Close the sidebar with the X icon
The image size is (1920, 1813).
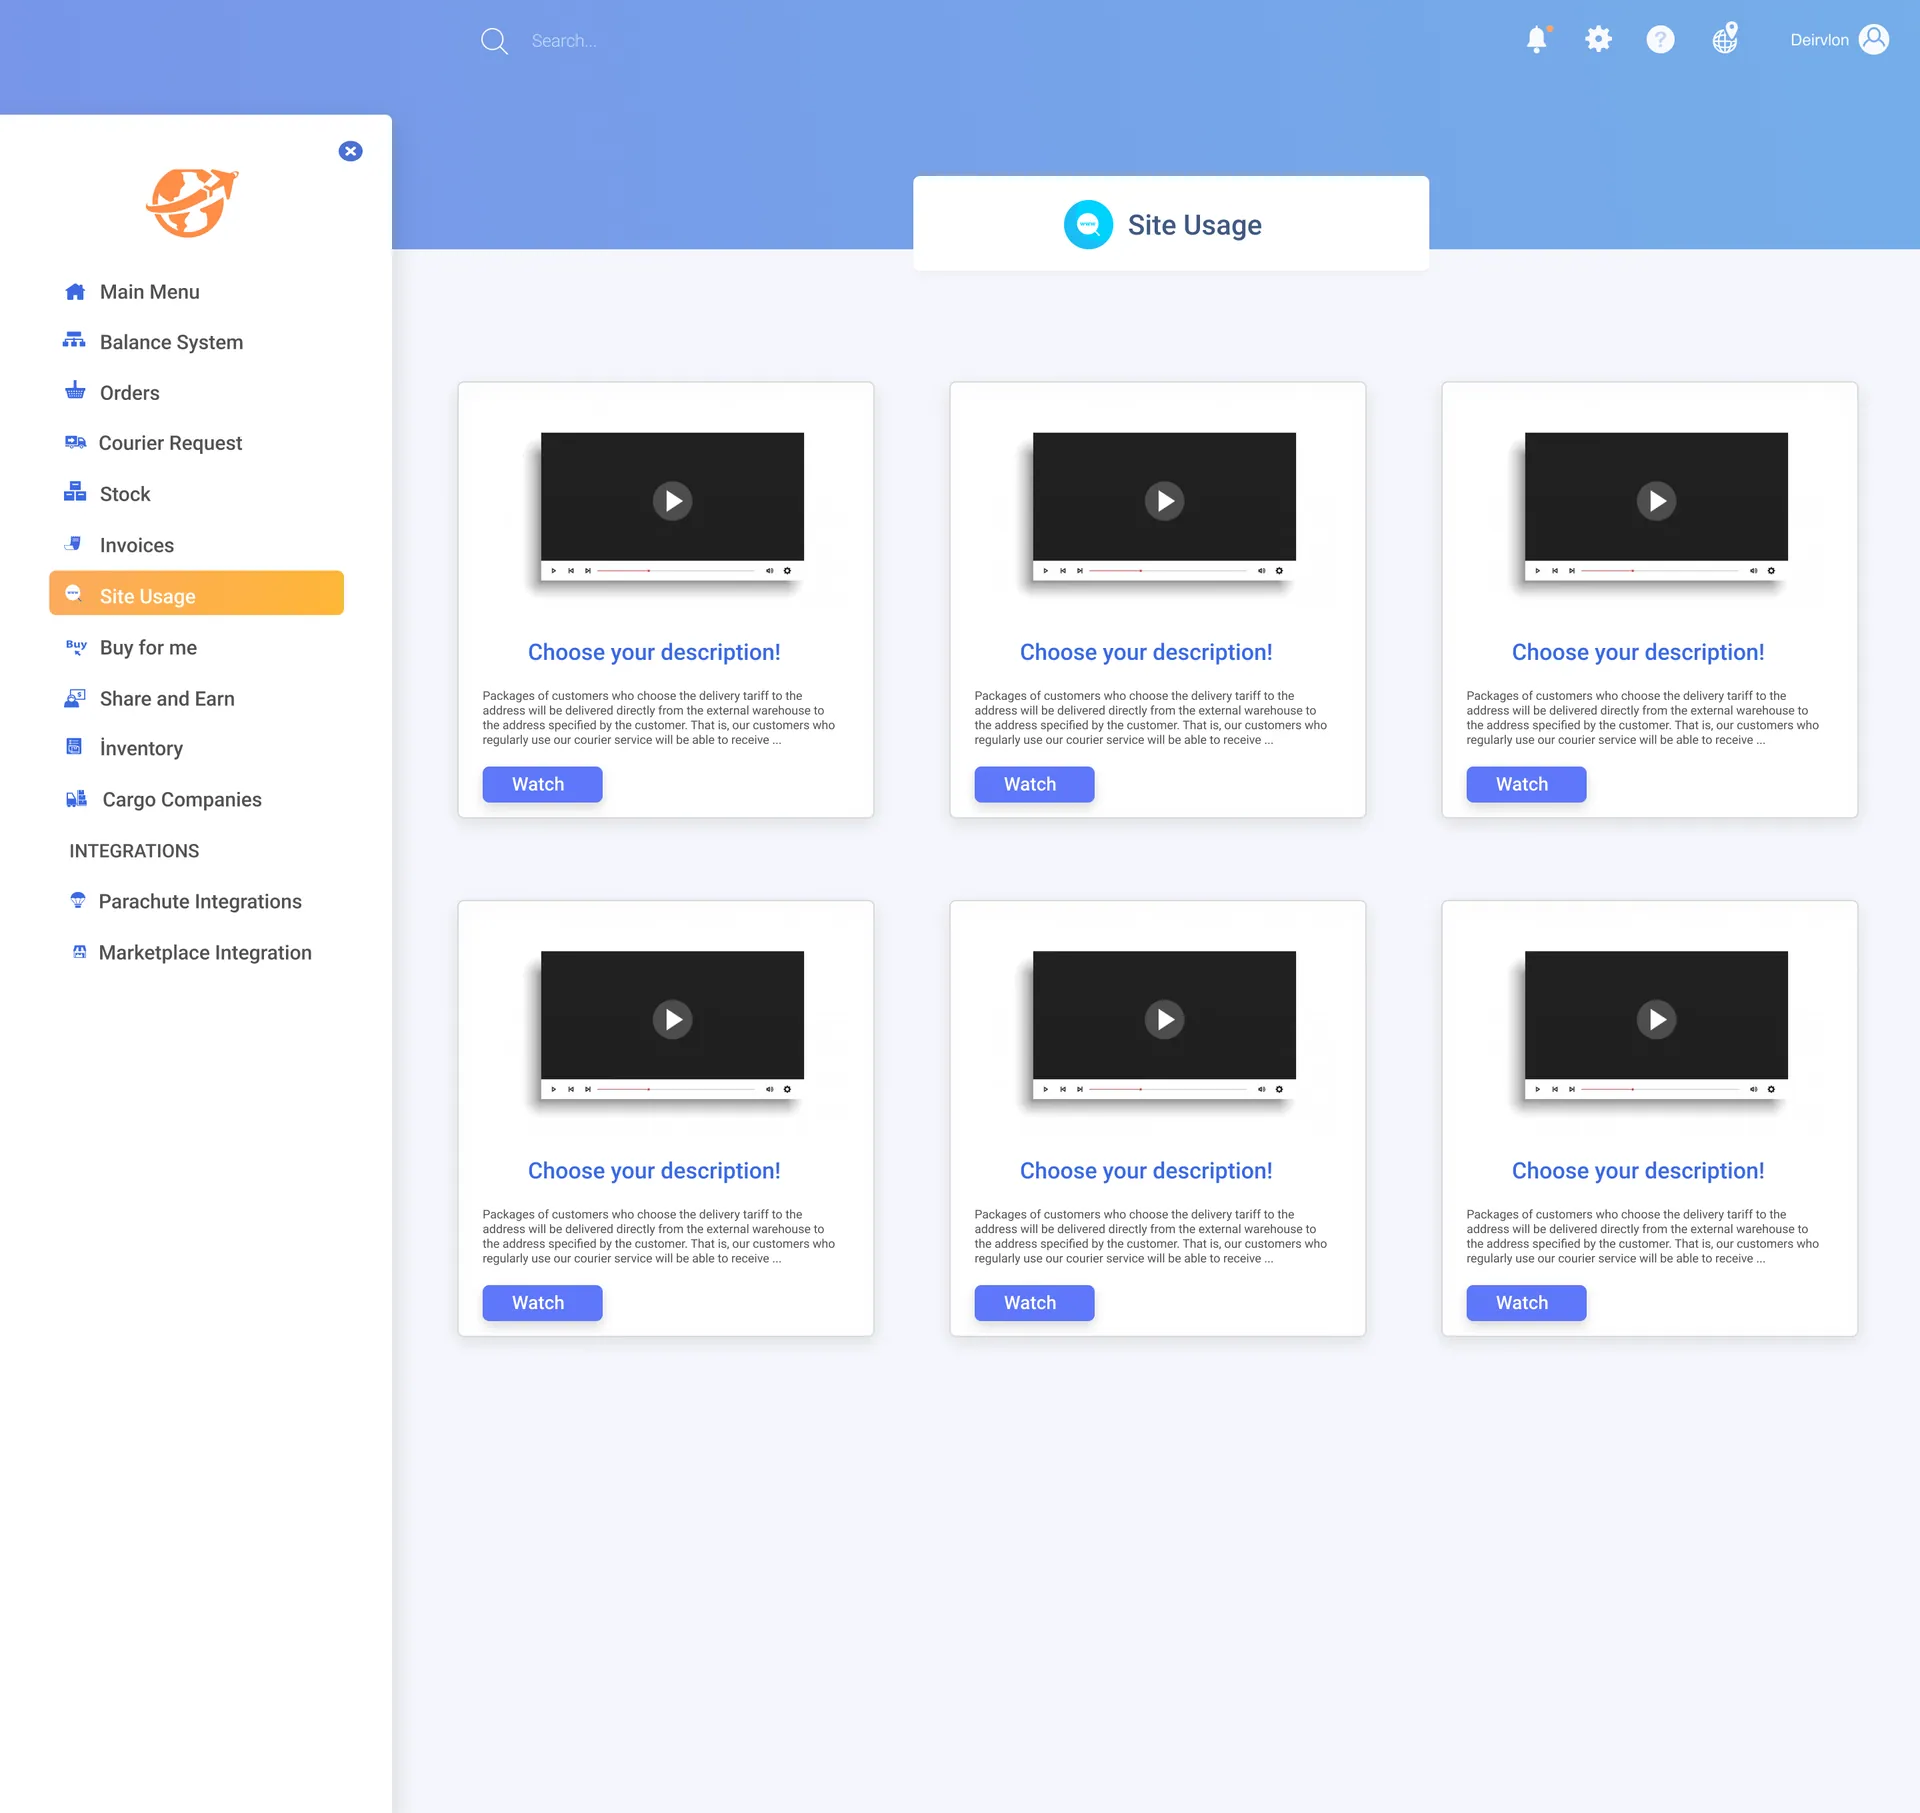350,151
